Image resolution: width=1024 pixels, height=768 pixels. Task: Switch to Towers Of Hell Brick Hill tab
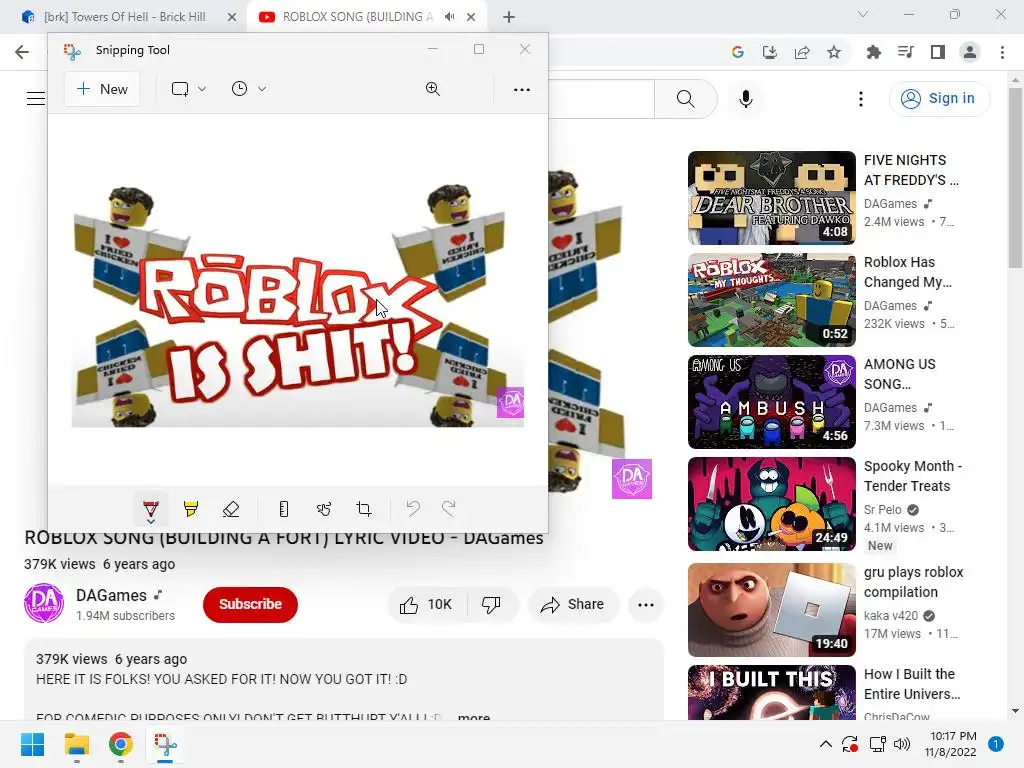point(124,17)
